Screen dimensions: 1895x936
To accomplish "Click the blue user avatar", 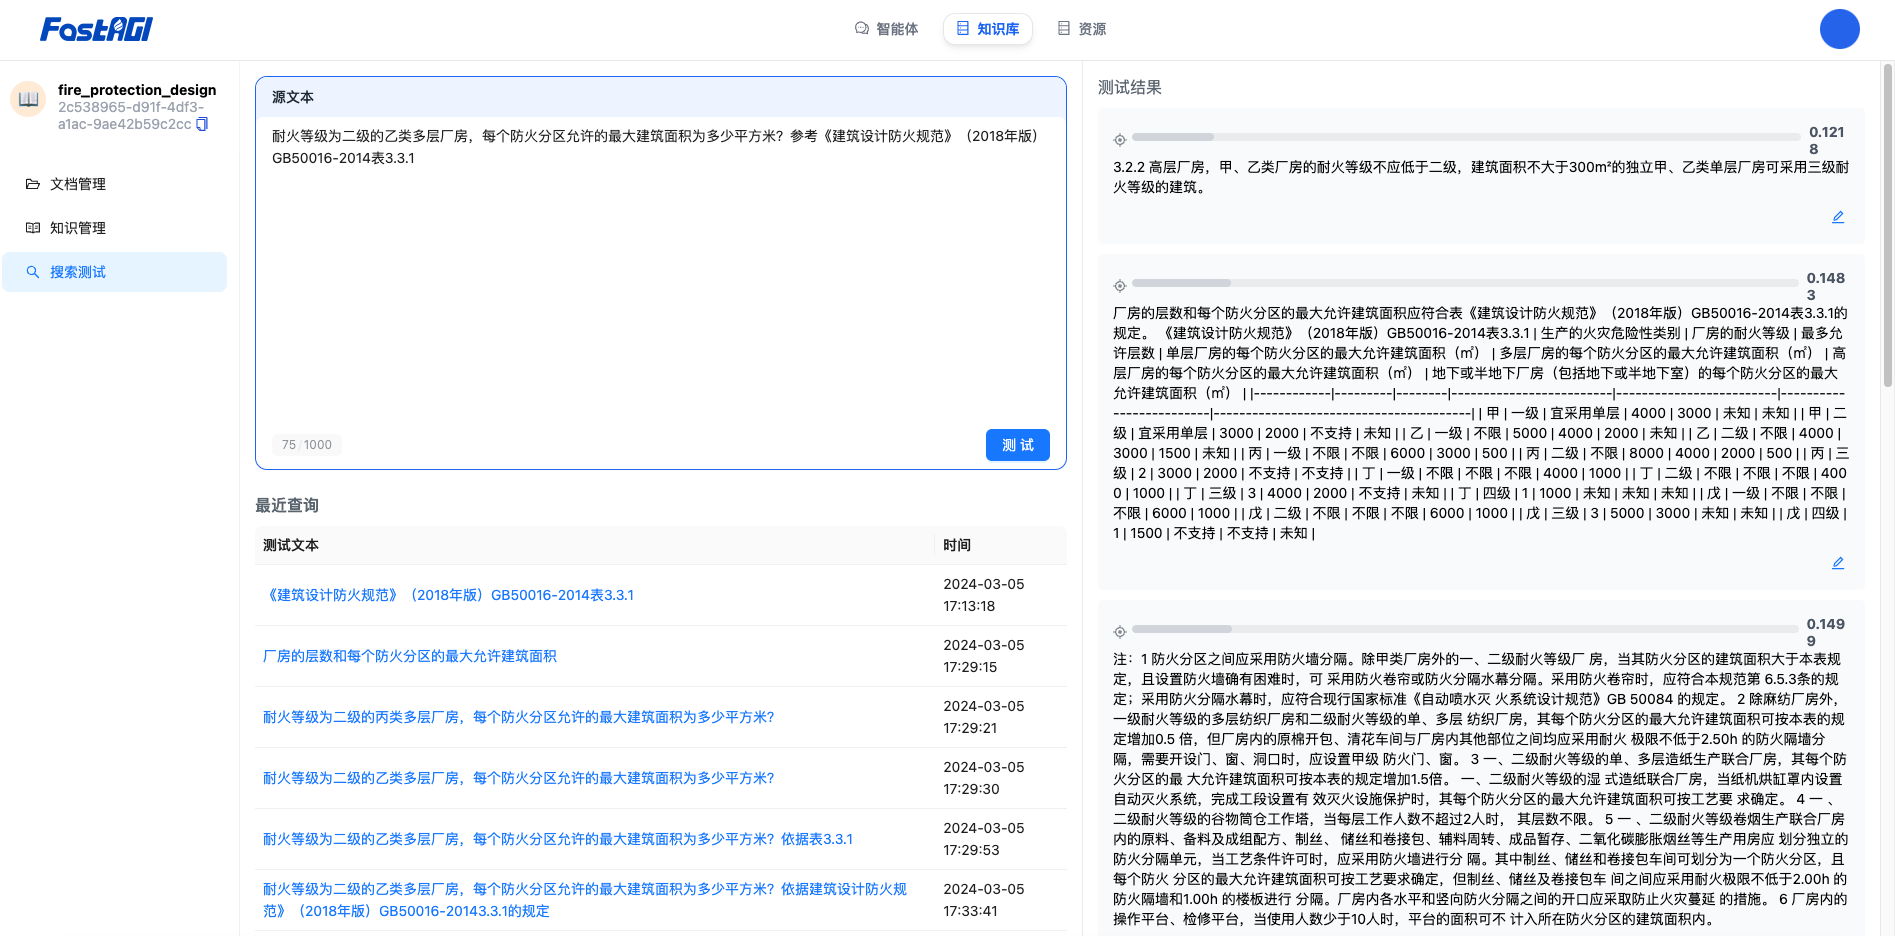I will point(1839,29).
